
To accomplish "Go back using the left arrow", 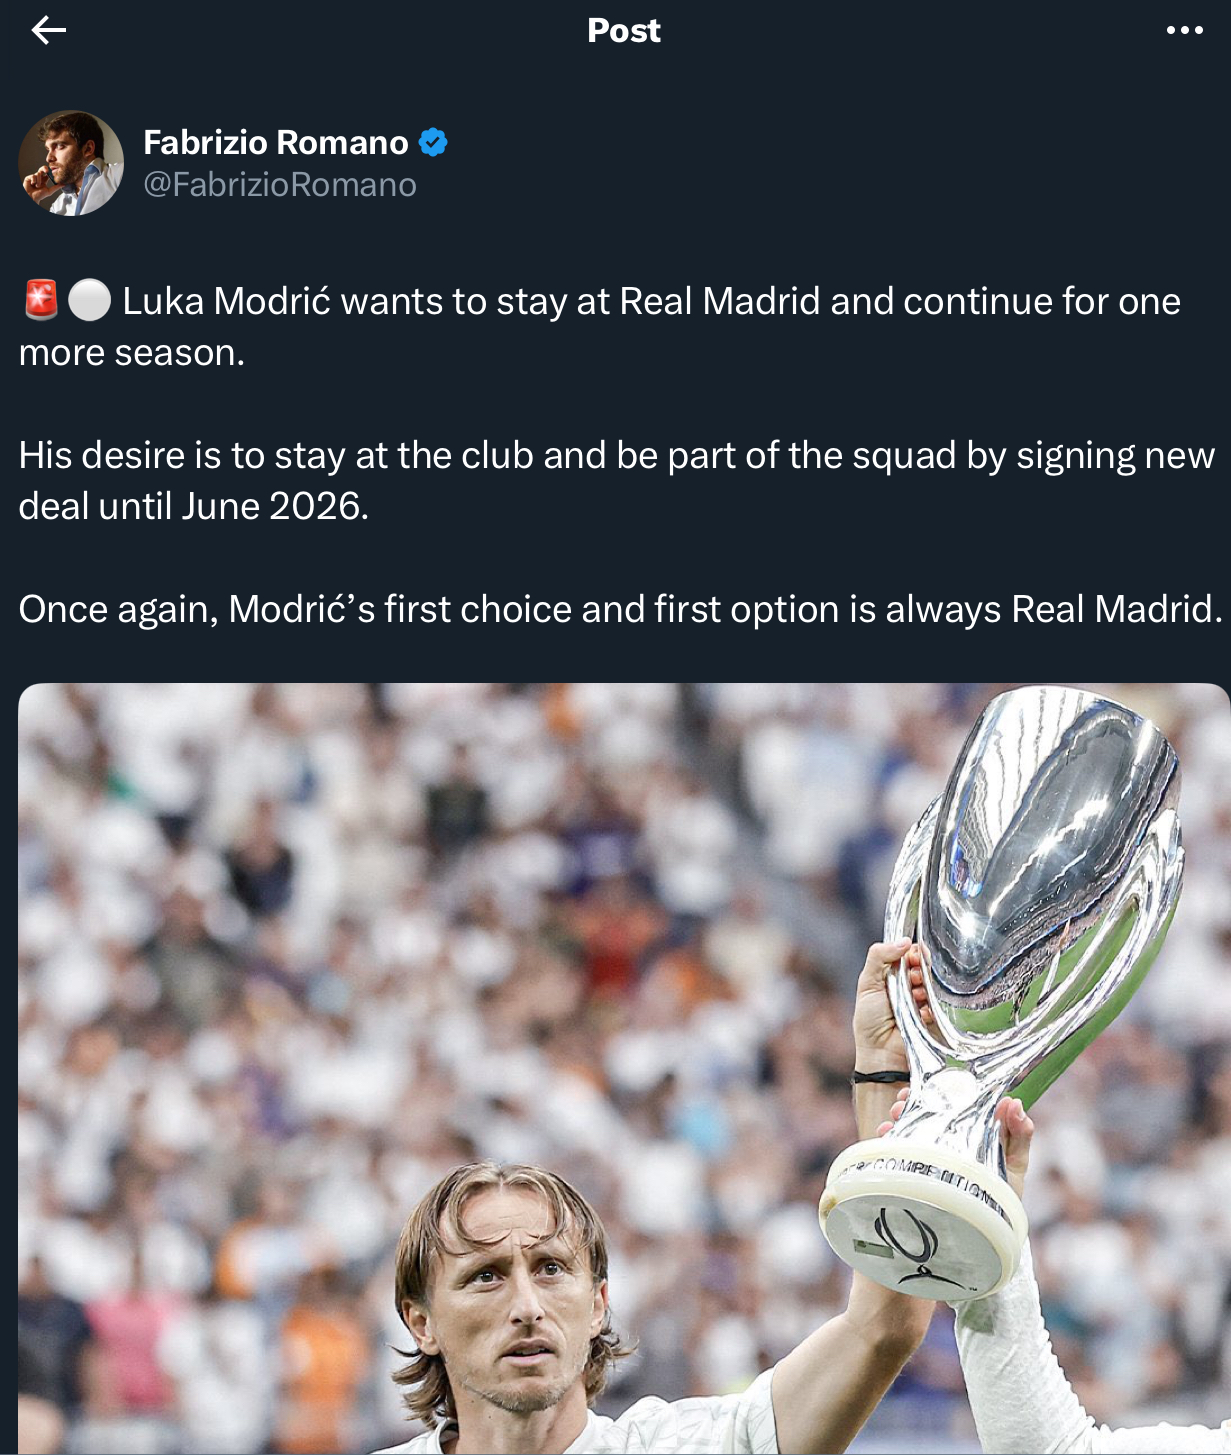I will (x=48, y=31).
